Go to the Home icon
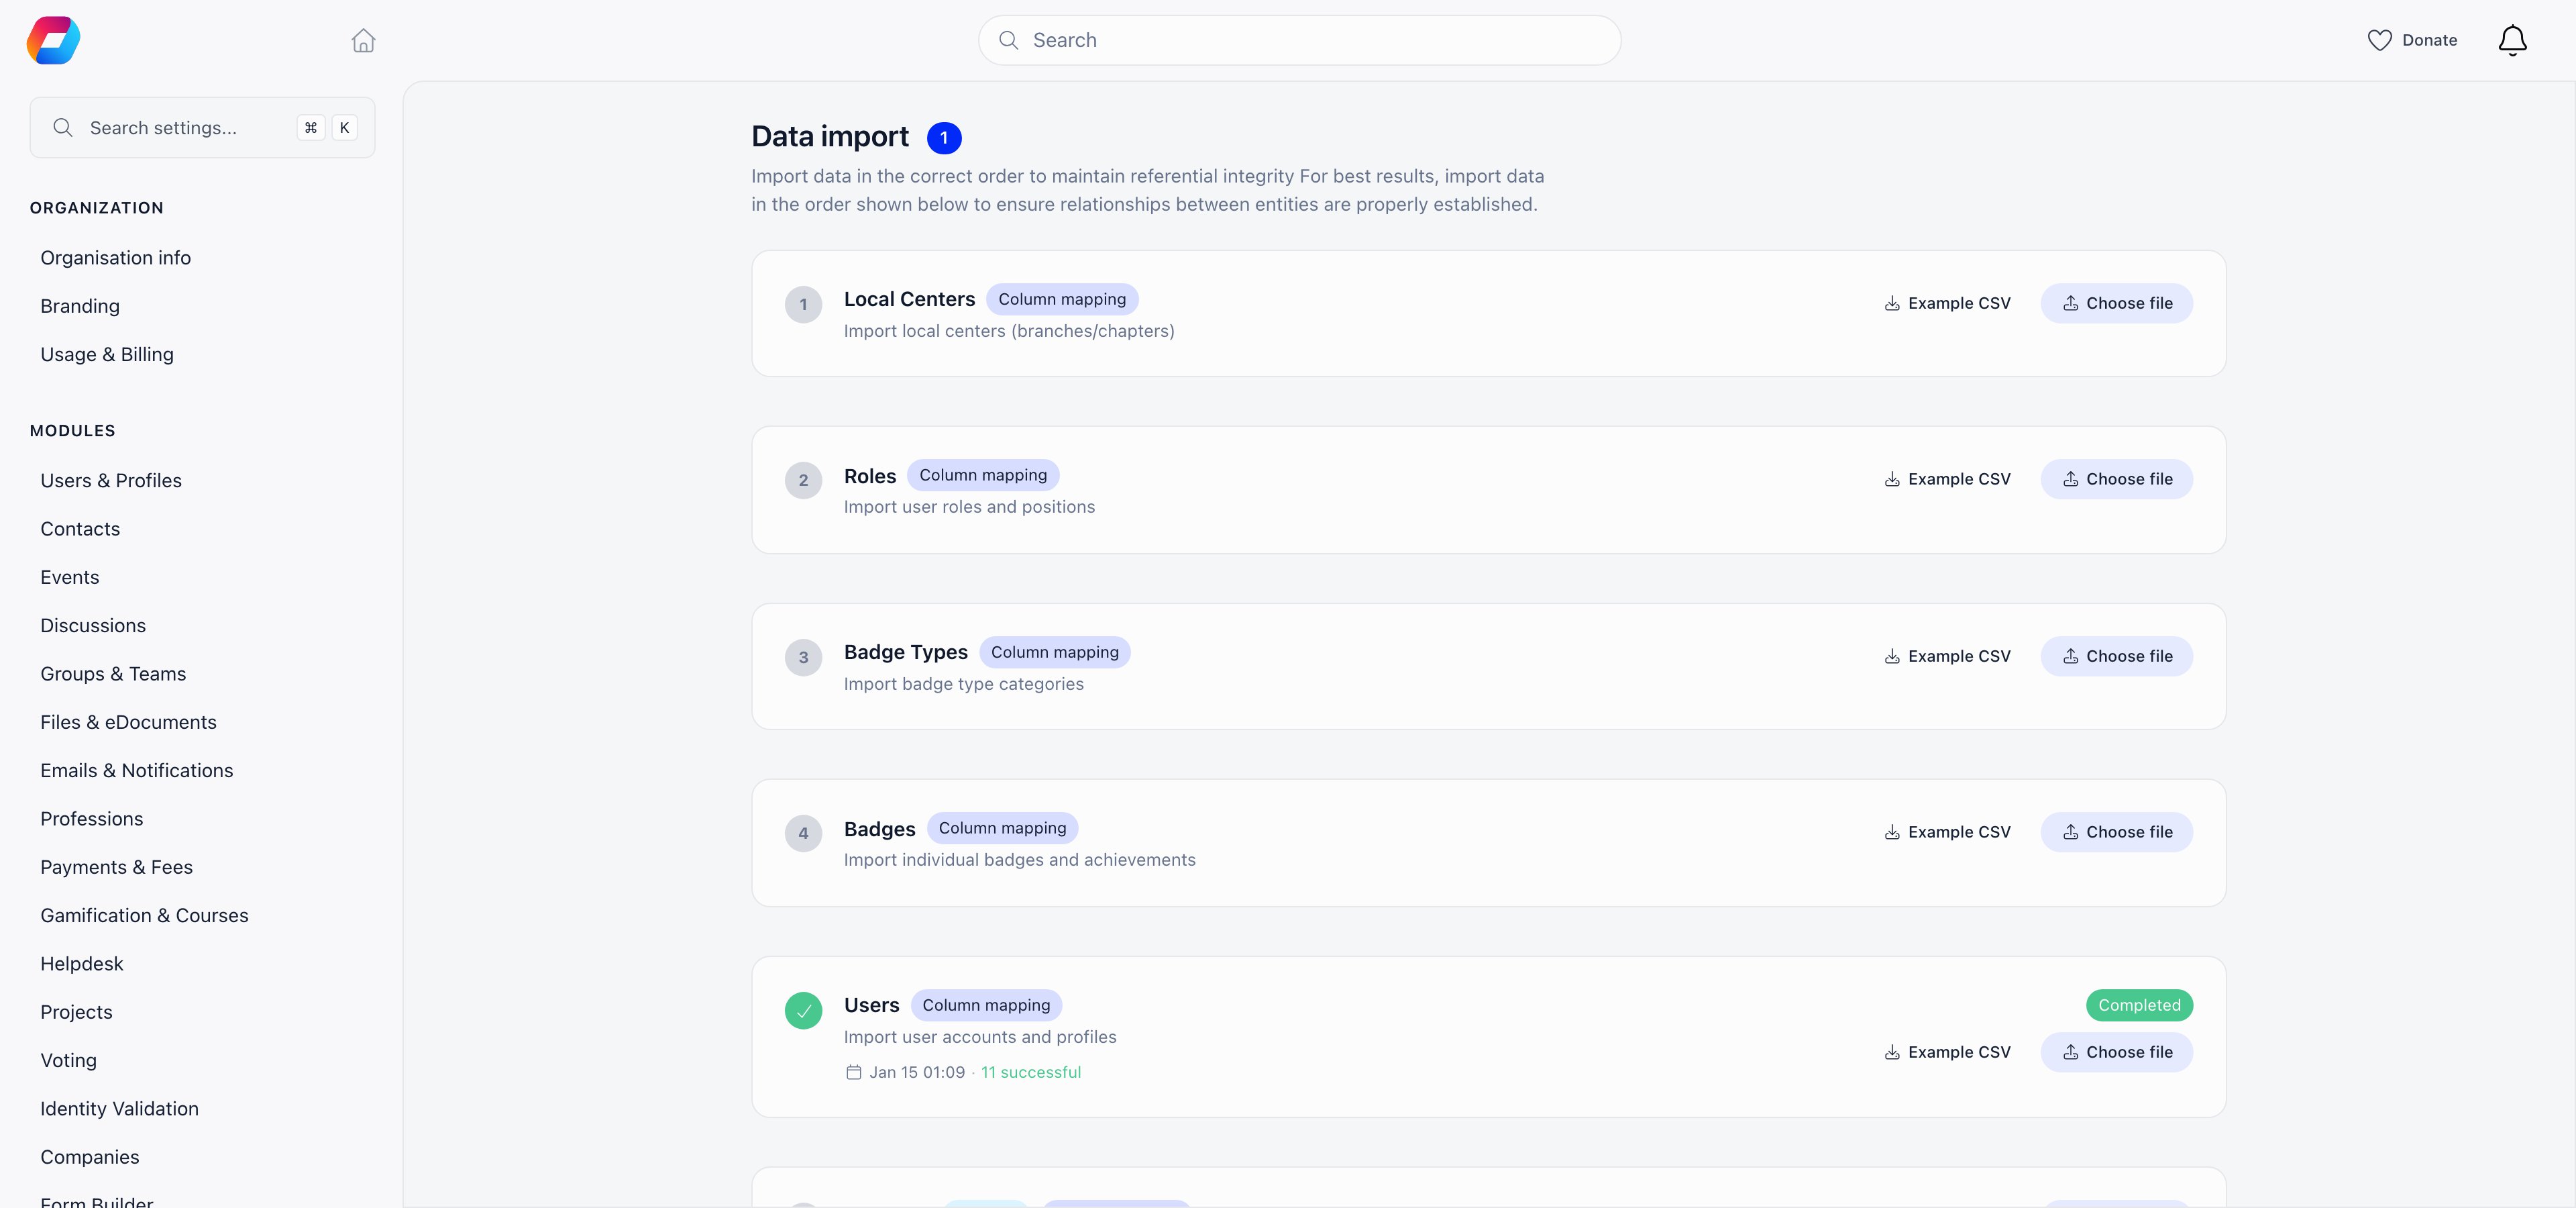This screenshot has width=2576, height=1208. pyautogui.click(x=363, y=40)
